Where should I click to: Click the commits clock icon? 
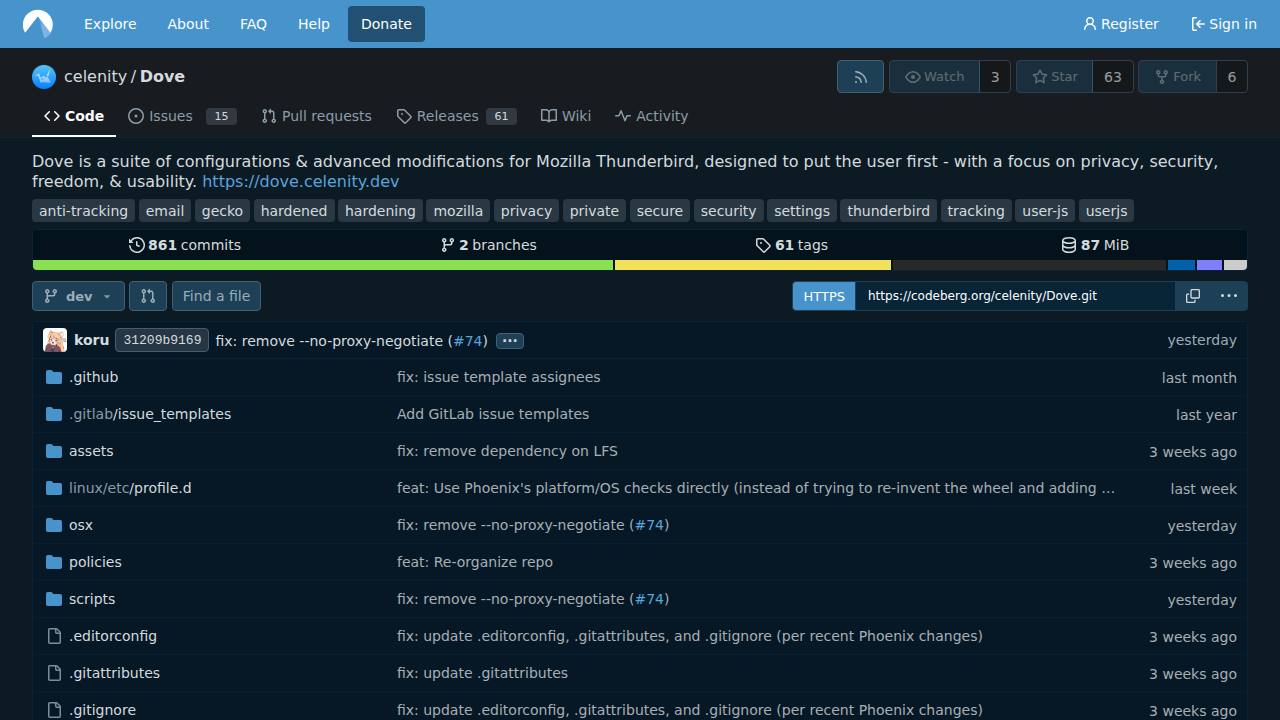[137, 245]
